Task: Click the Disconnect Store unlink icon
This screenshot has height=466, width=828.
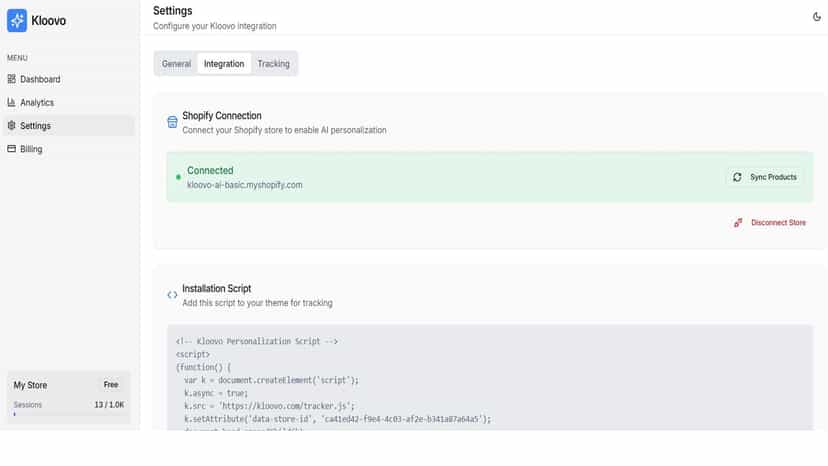Action: (738, 223)
